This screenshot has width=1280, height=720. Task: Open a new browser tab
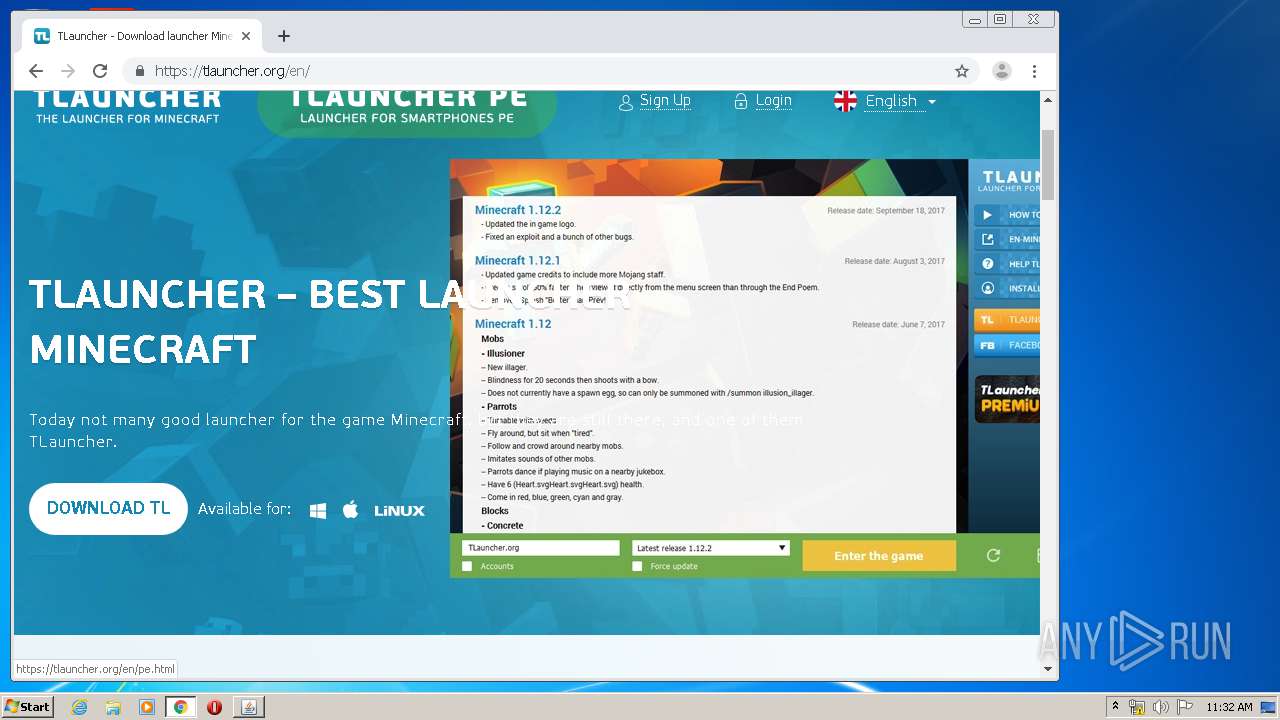284,36
